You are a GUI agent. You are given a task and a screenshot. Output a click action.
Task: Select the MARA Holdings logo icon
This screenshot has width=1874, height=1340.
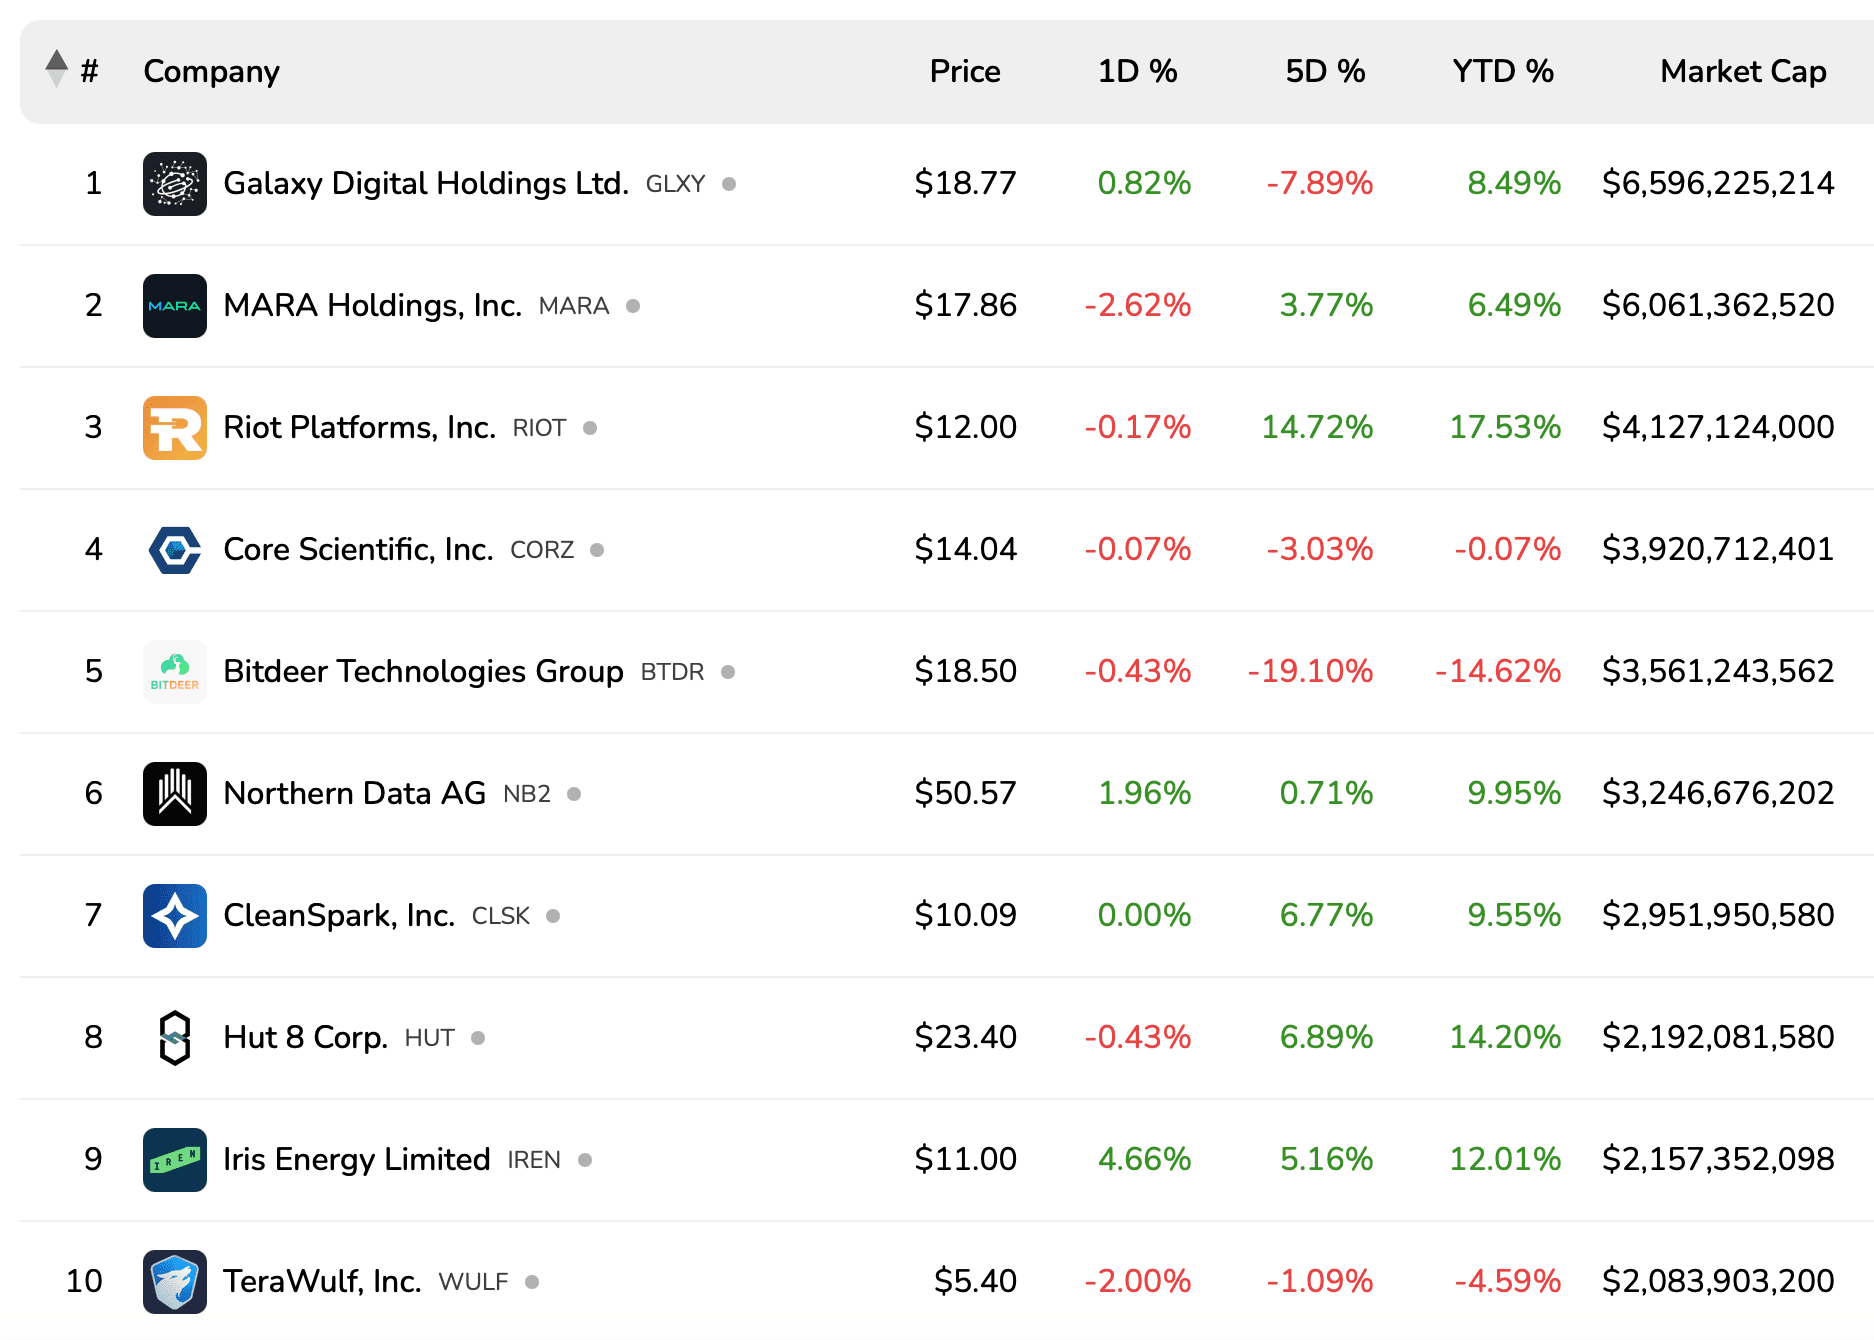(x=175, y=305)
